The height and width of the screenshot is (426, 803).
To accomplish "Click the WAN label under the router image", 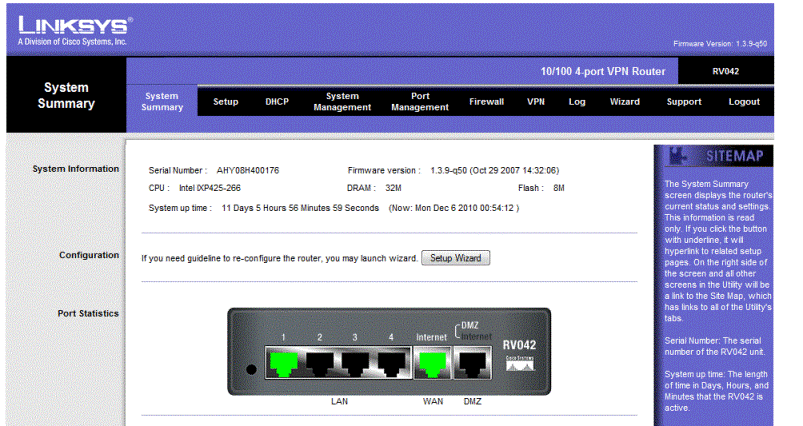I will (x=433, y=401).
